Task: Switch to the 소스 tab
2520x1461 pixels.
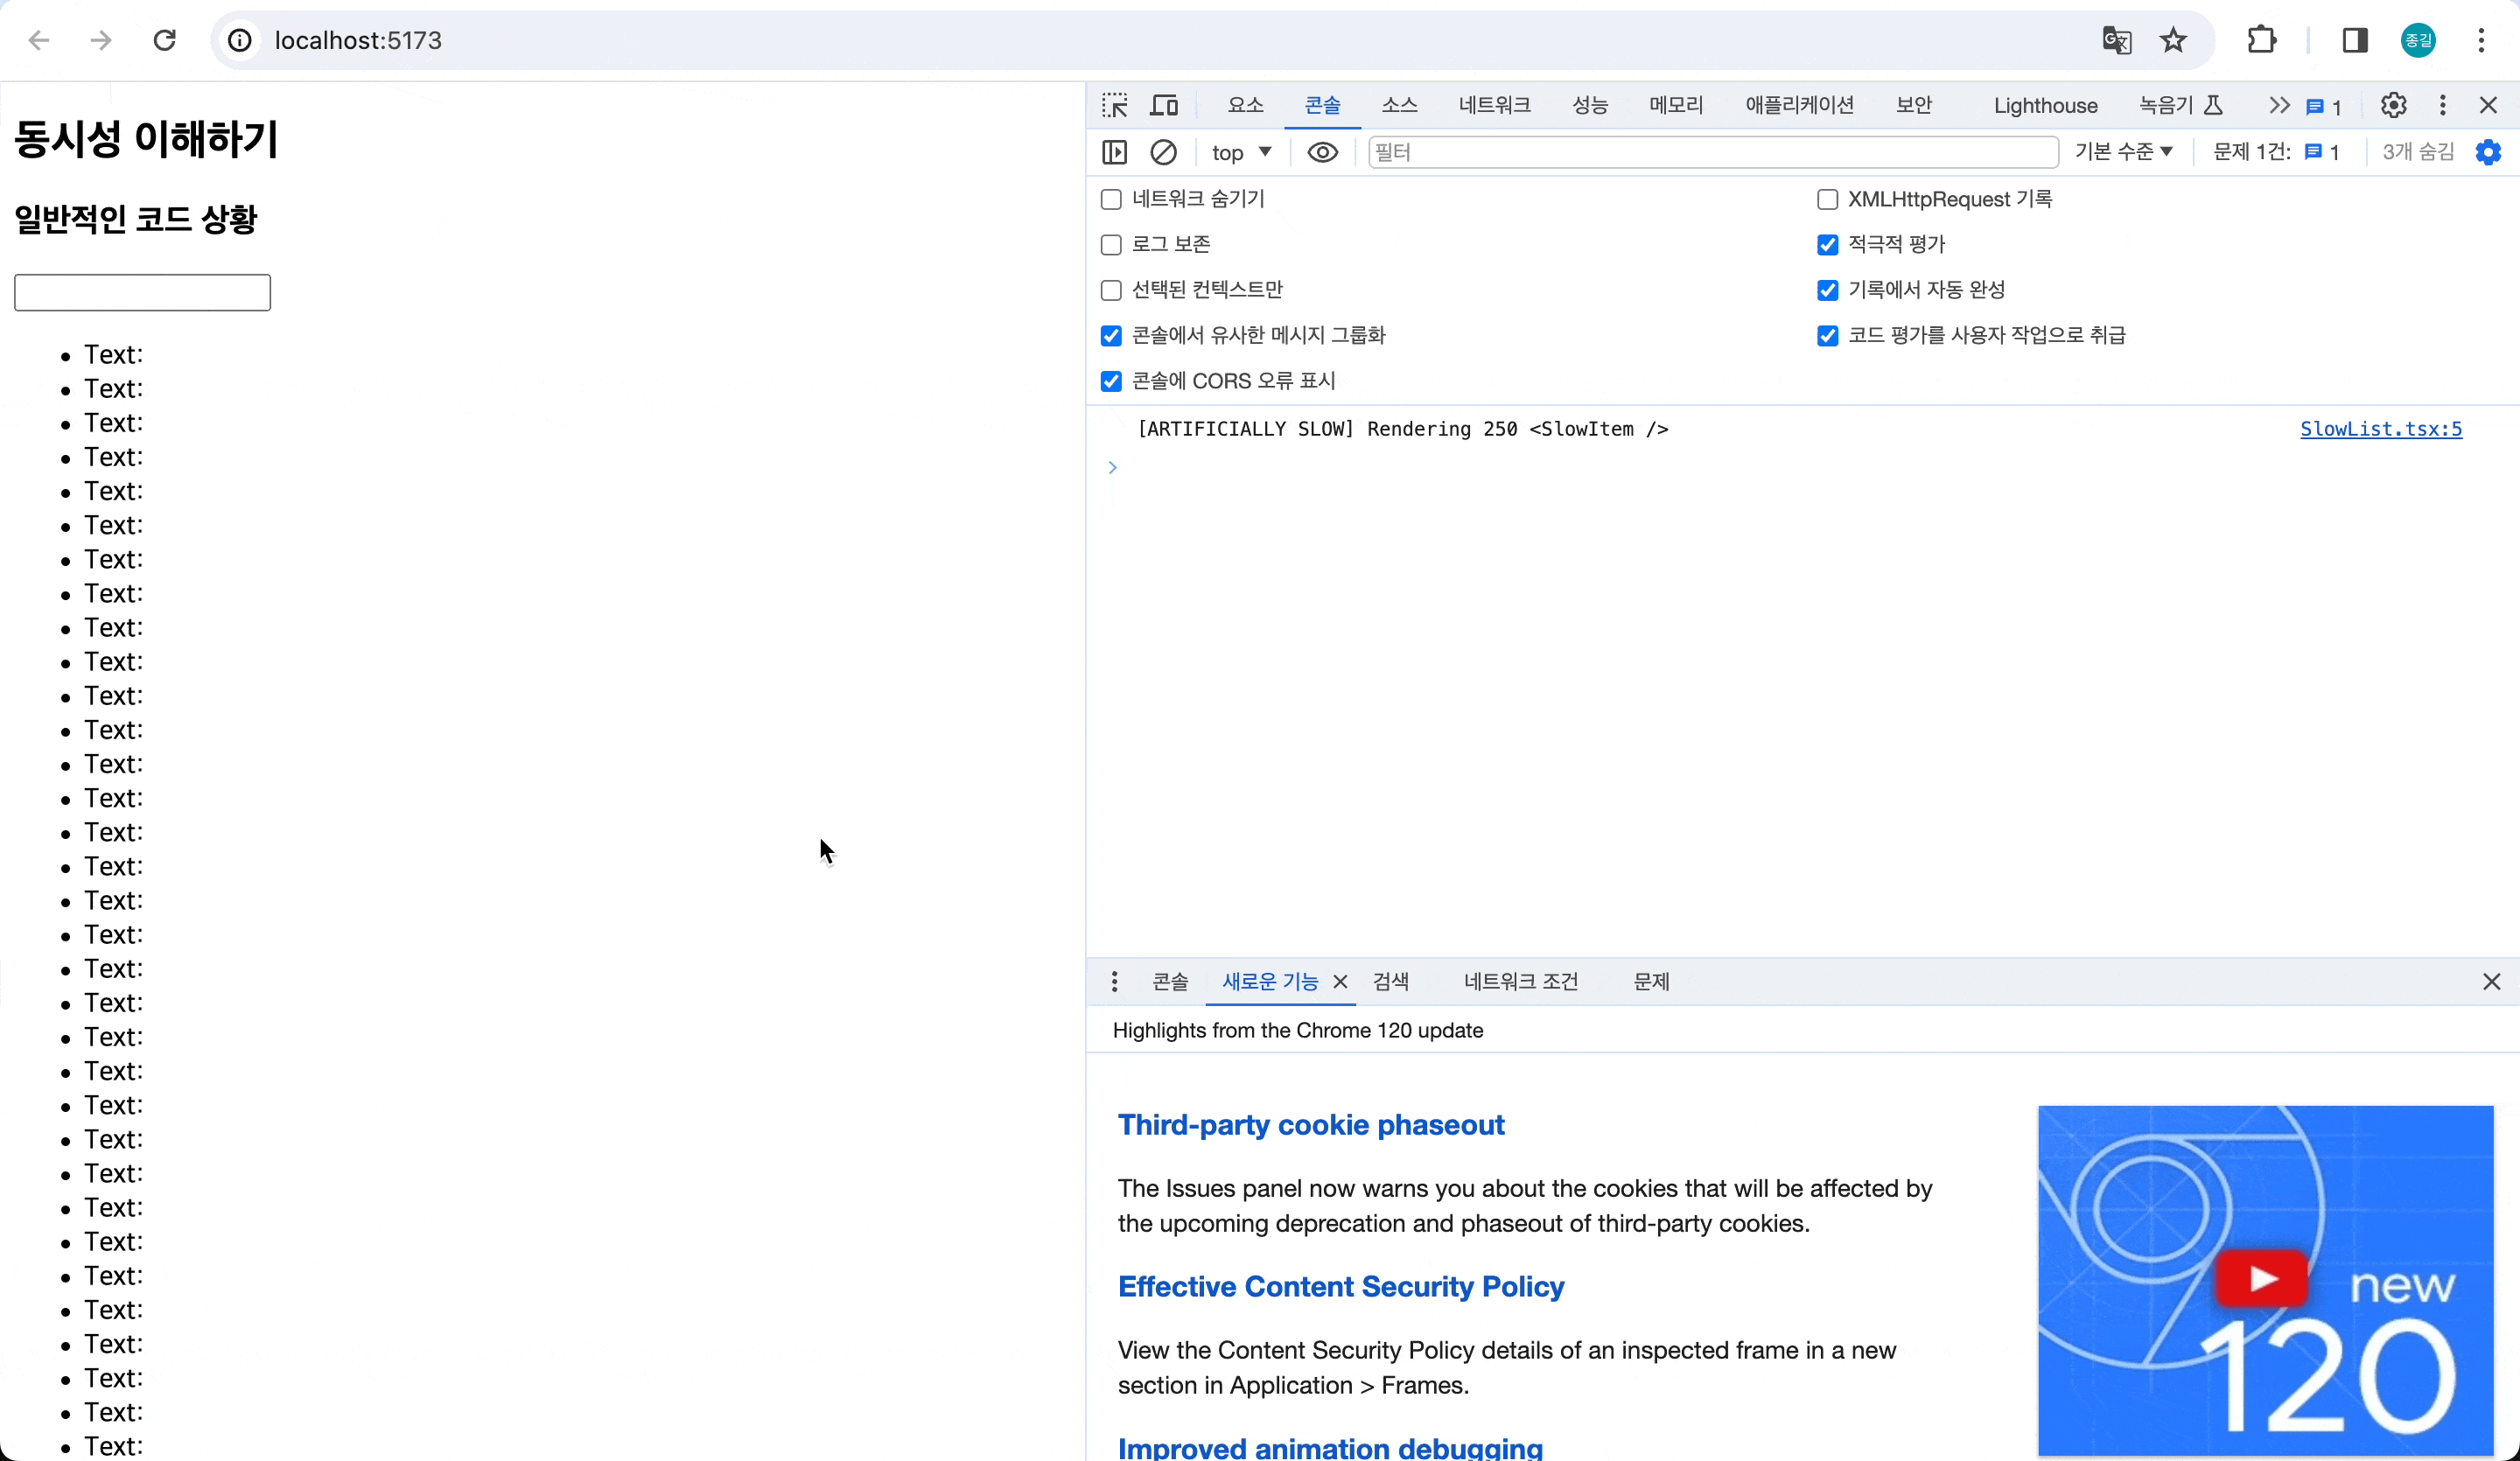Action: pos(1400,104)
